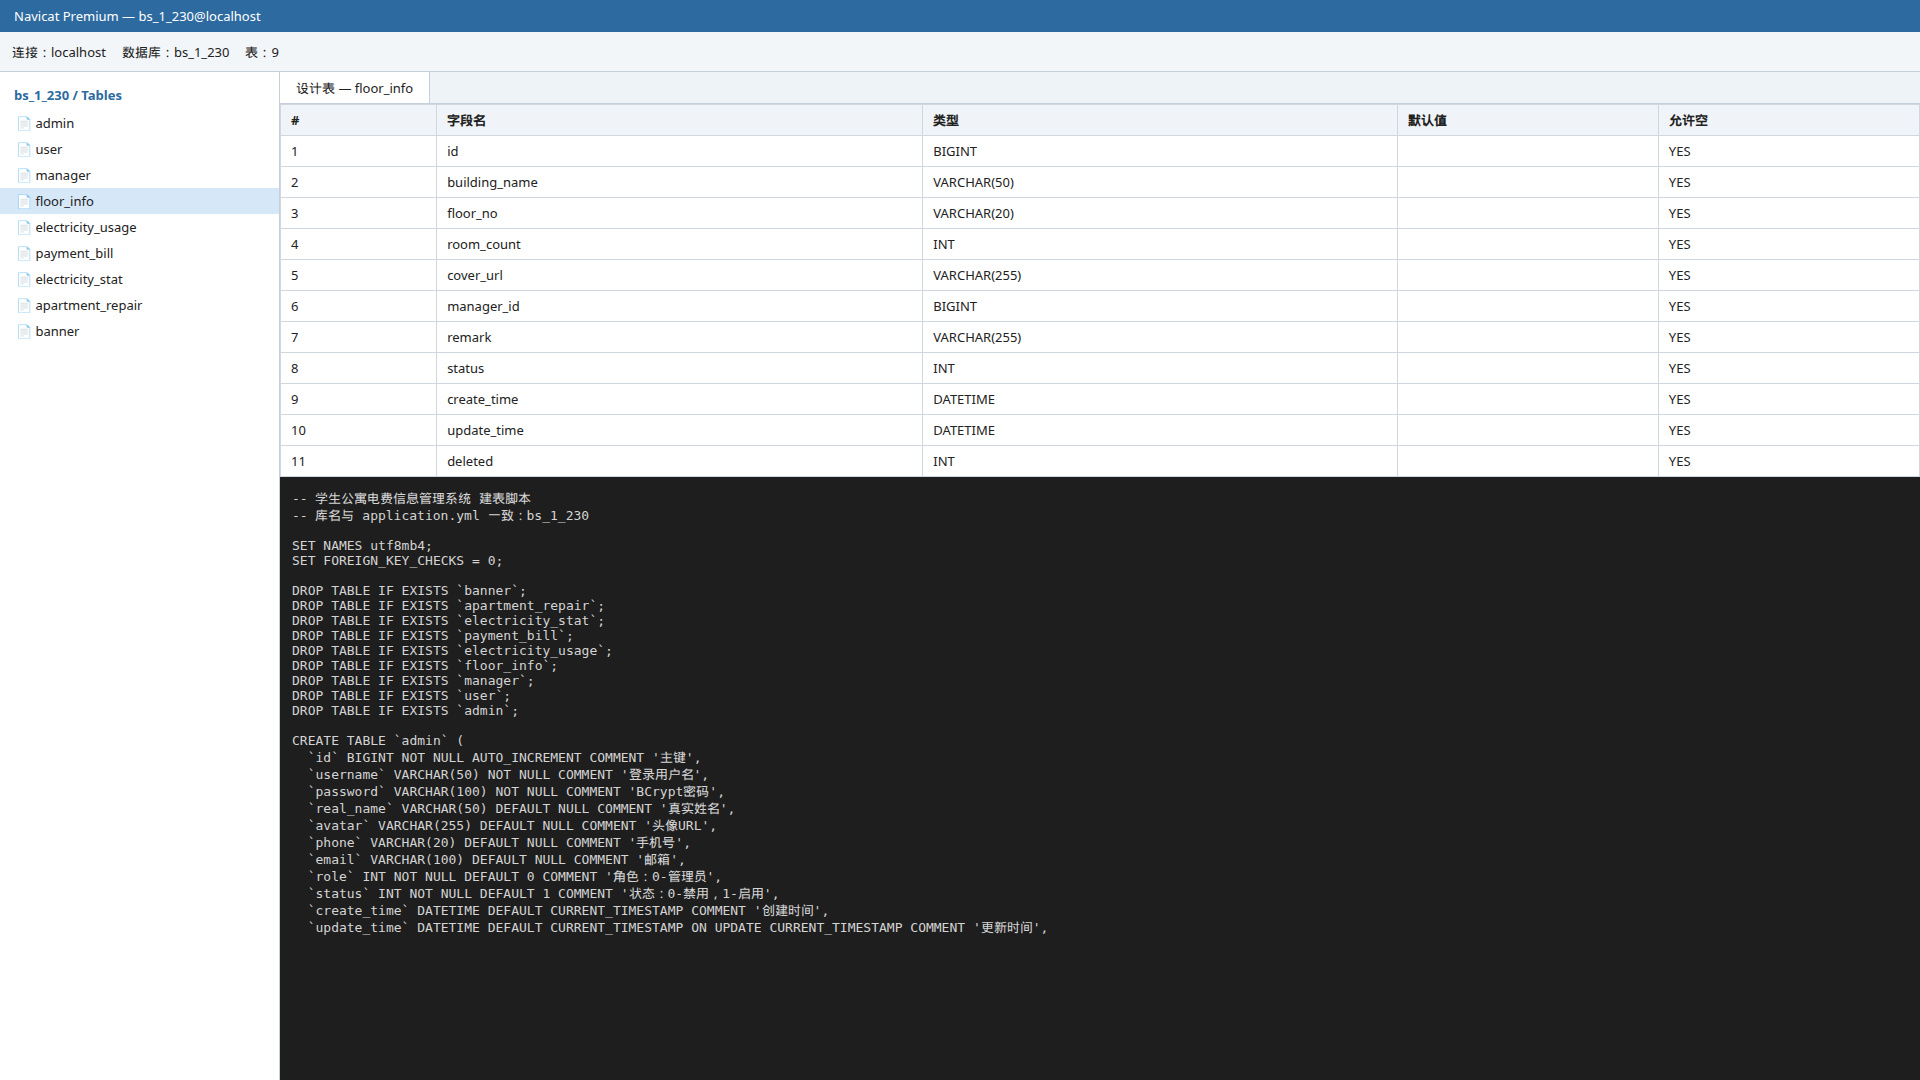Select the create_time field cell
The height and width of the screenshot is (1080, 1920).
[x=679, y=399]
